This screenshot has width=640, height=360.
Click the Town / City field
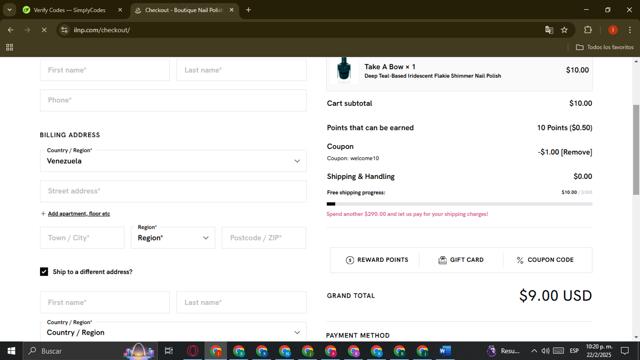click(x=82, y=238)
